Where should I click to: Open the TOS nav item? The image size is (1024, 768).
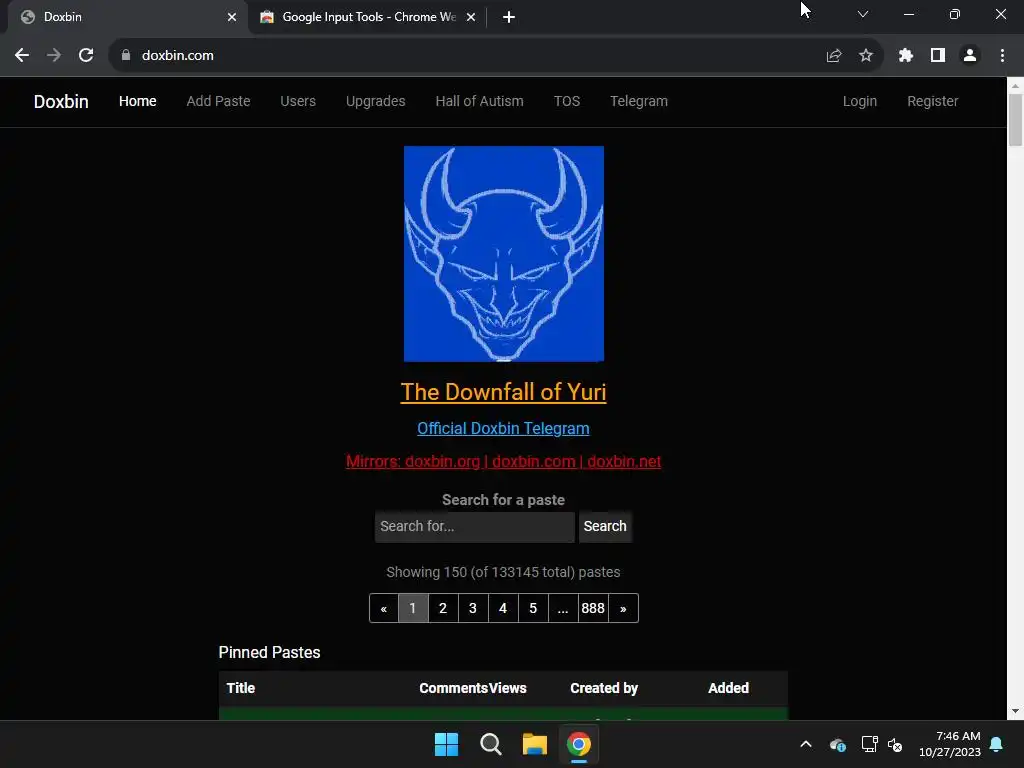pyautogui.click(x=567, y=101)
